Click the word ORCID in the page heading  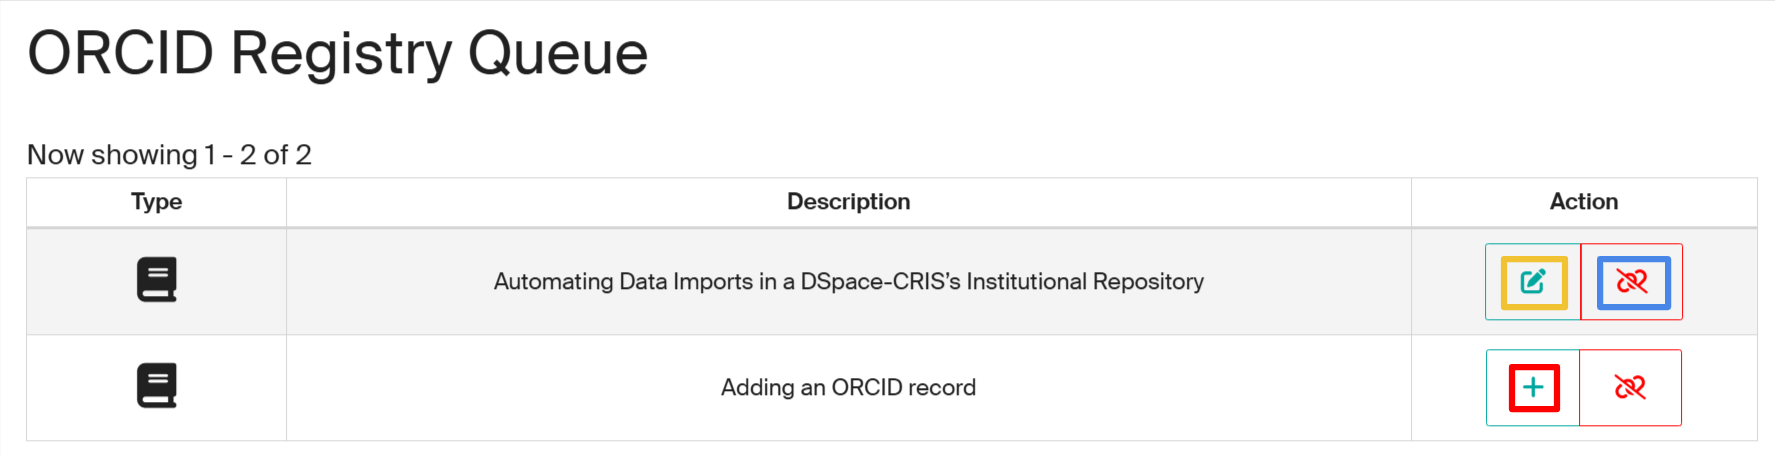(x=121, y=53)
